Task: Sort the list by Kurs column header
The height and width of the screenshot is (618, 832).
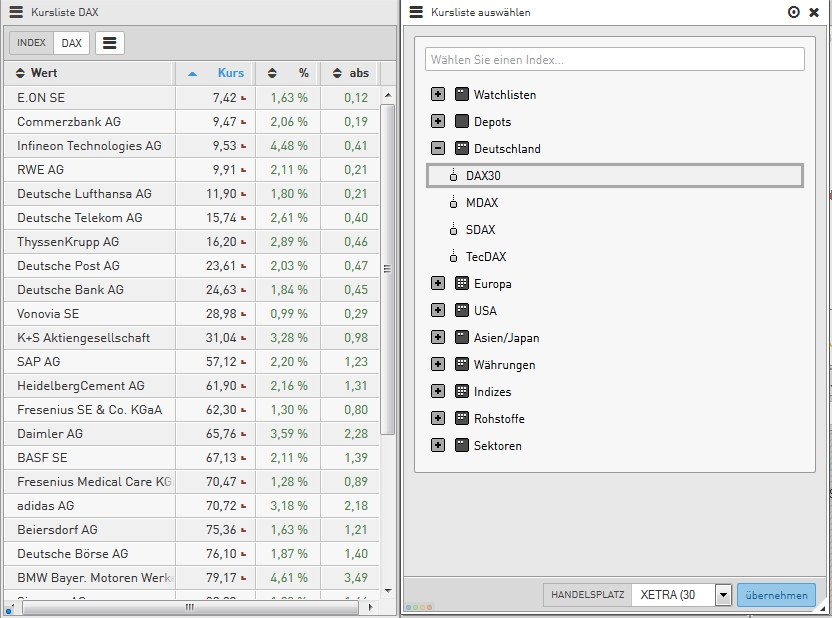Action: 230,73
